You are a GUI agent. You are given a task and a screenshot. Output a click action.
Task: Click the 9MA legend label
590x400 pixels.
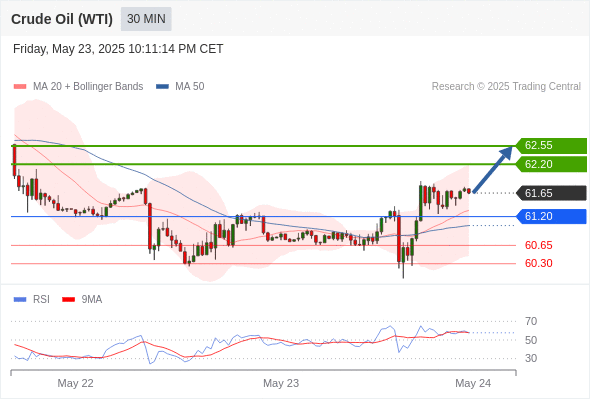click(92, 300)
